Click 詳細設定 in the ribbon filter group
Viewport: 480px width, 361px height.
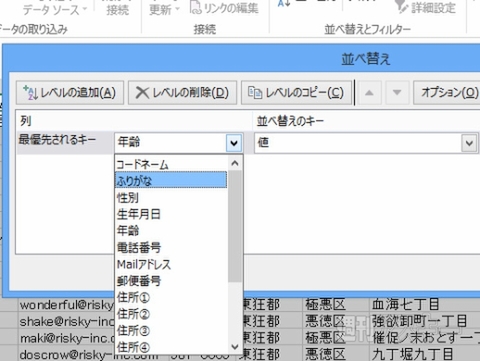[x=426, y=7]
